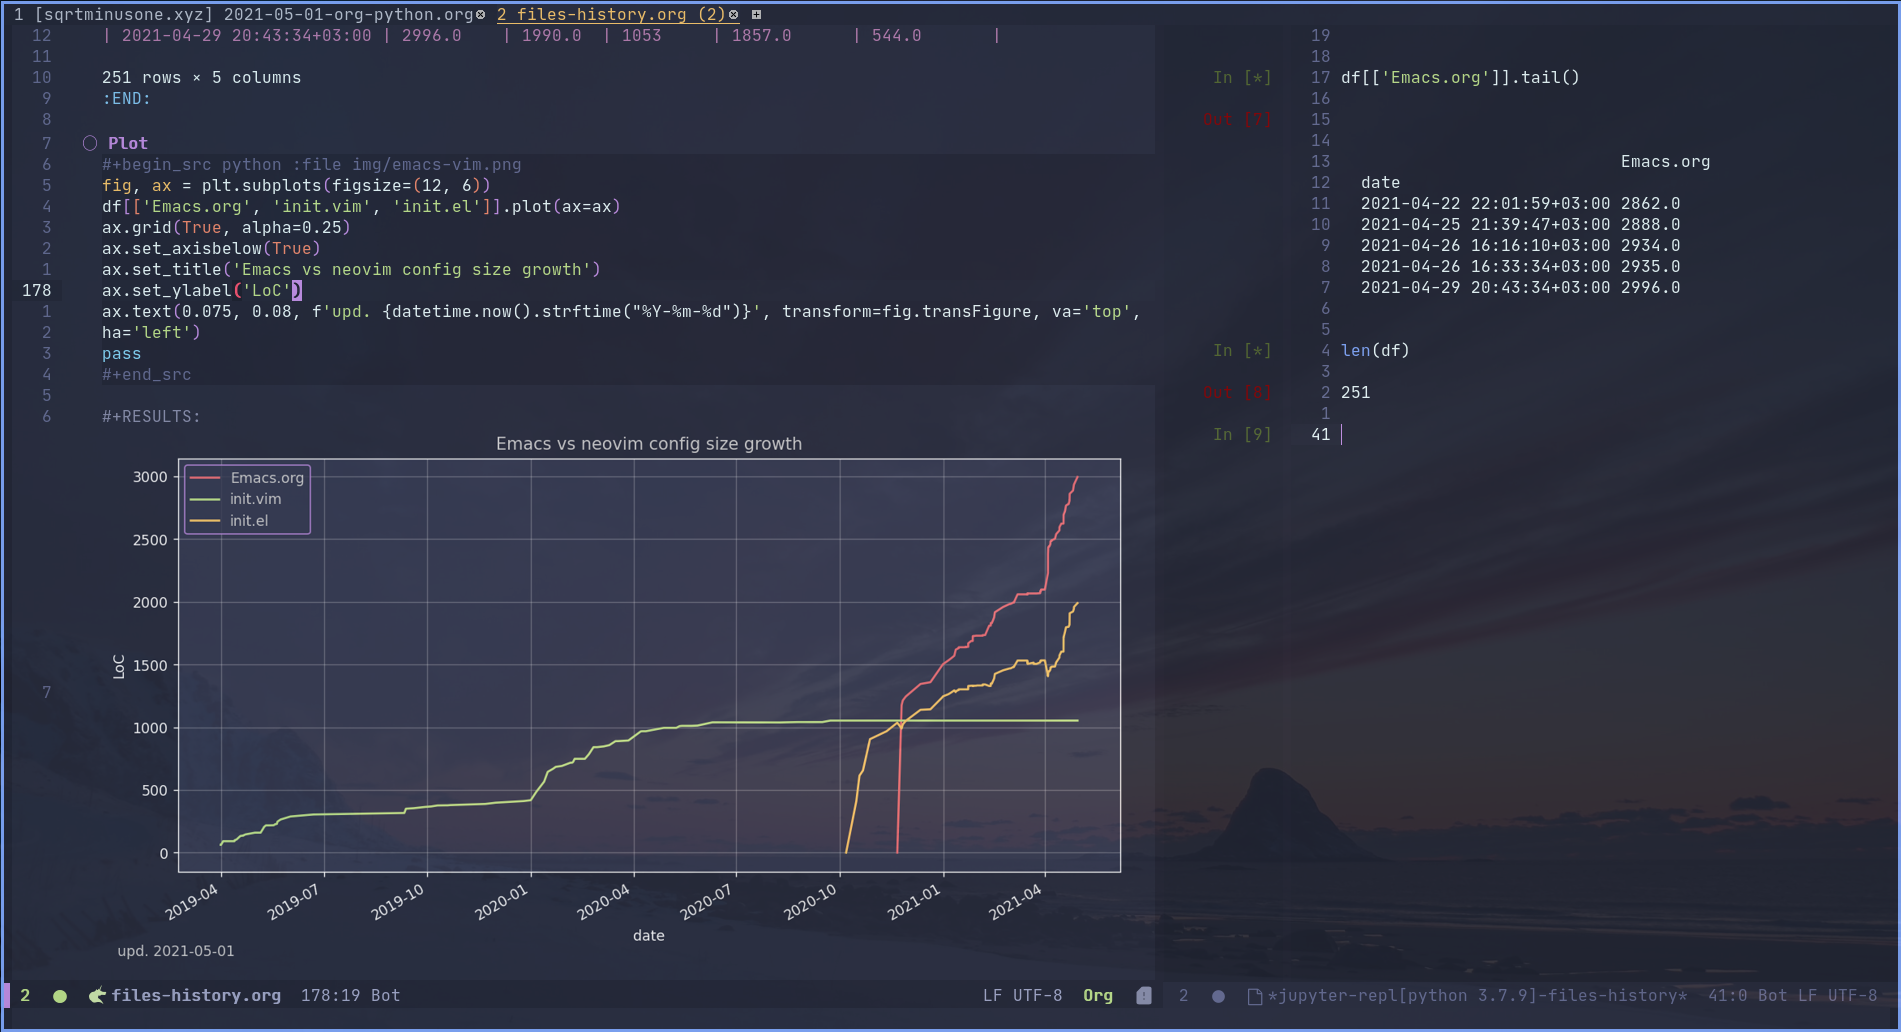Close the 2021-05-01-org-python.org tab
Viewport: 1901px width, 1032px height.
pyautogui.click(x=480, y=14)
